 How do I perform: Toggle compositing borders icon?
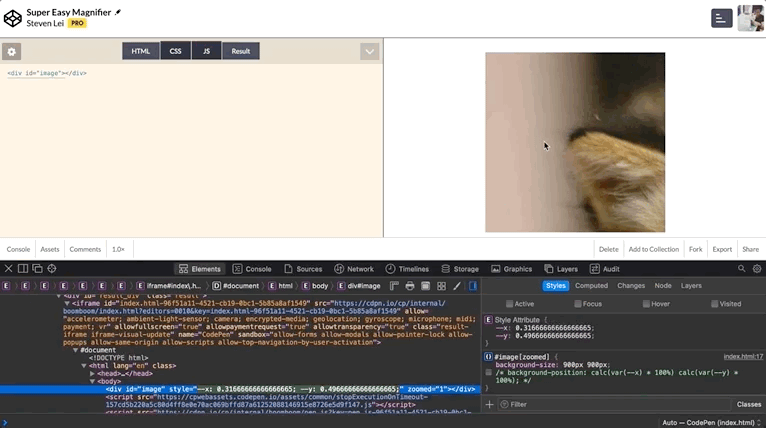tap(426, 286)
